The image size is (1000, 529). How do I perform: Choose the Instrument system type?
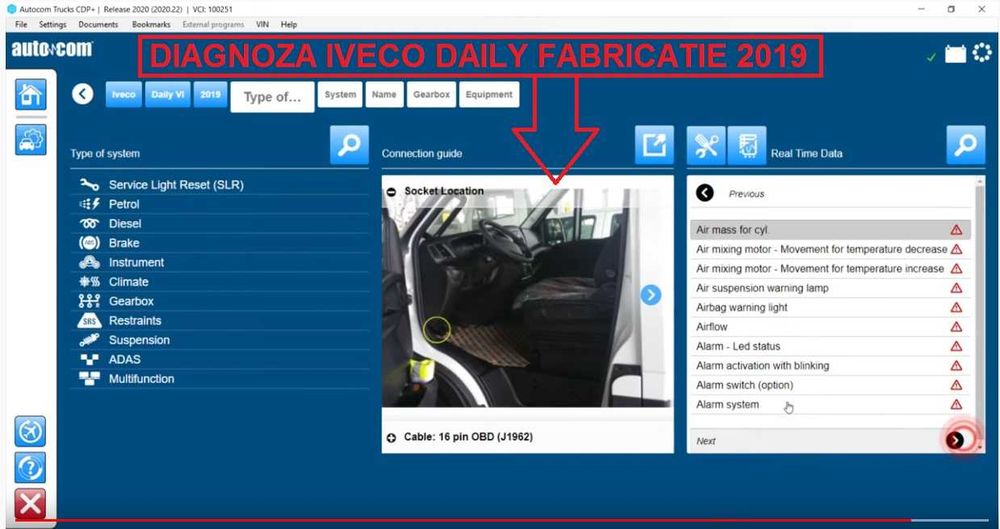pyautogui.click(x=220, y=262)
